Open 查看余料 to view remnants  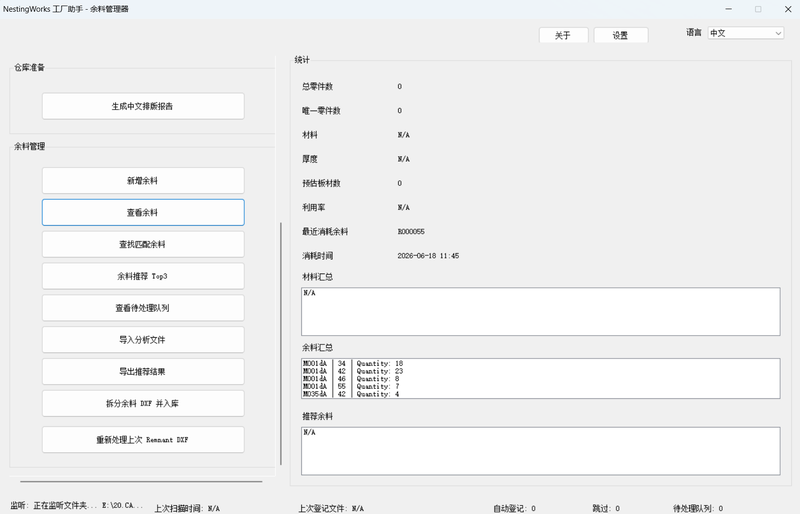click(x=143, y=212)
